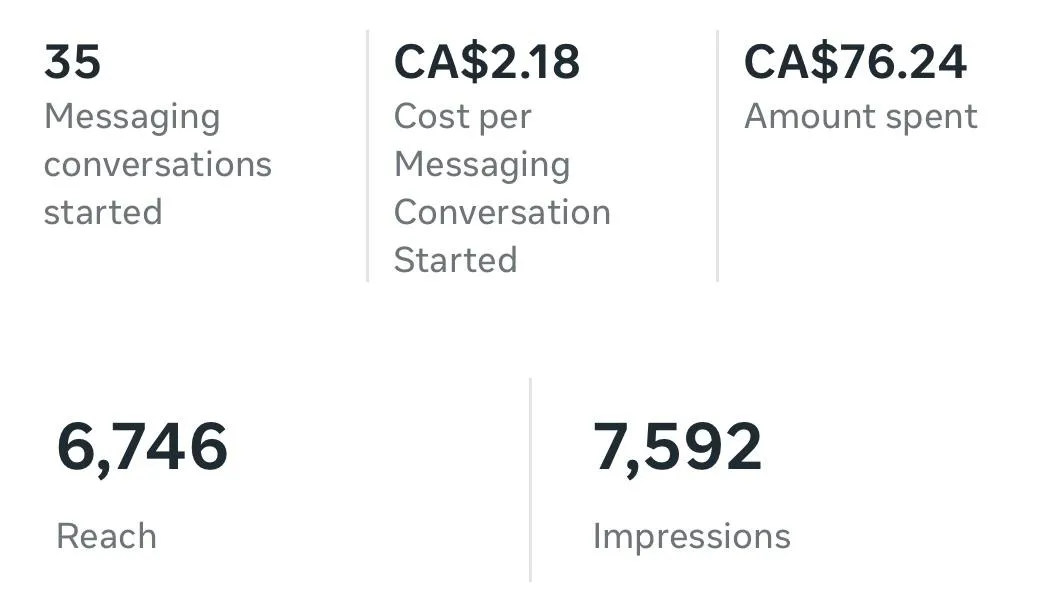
Task: Click the word Messaging in middle metric
Action: click(x=482, y=165)
